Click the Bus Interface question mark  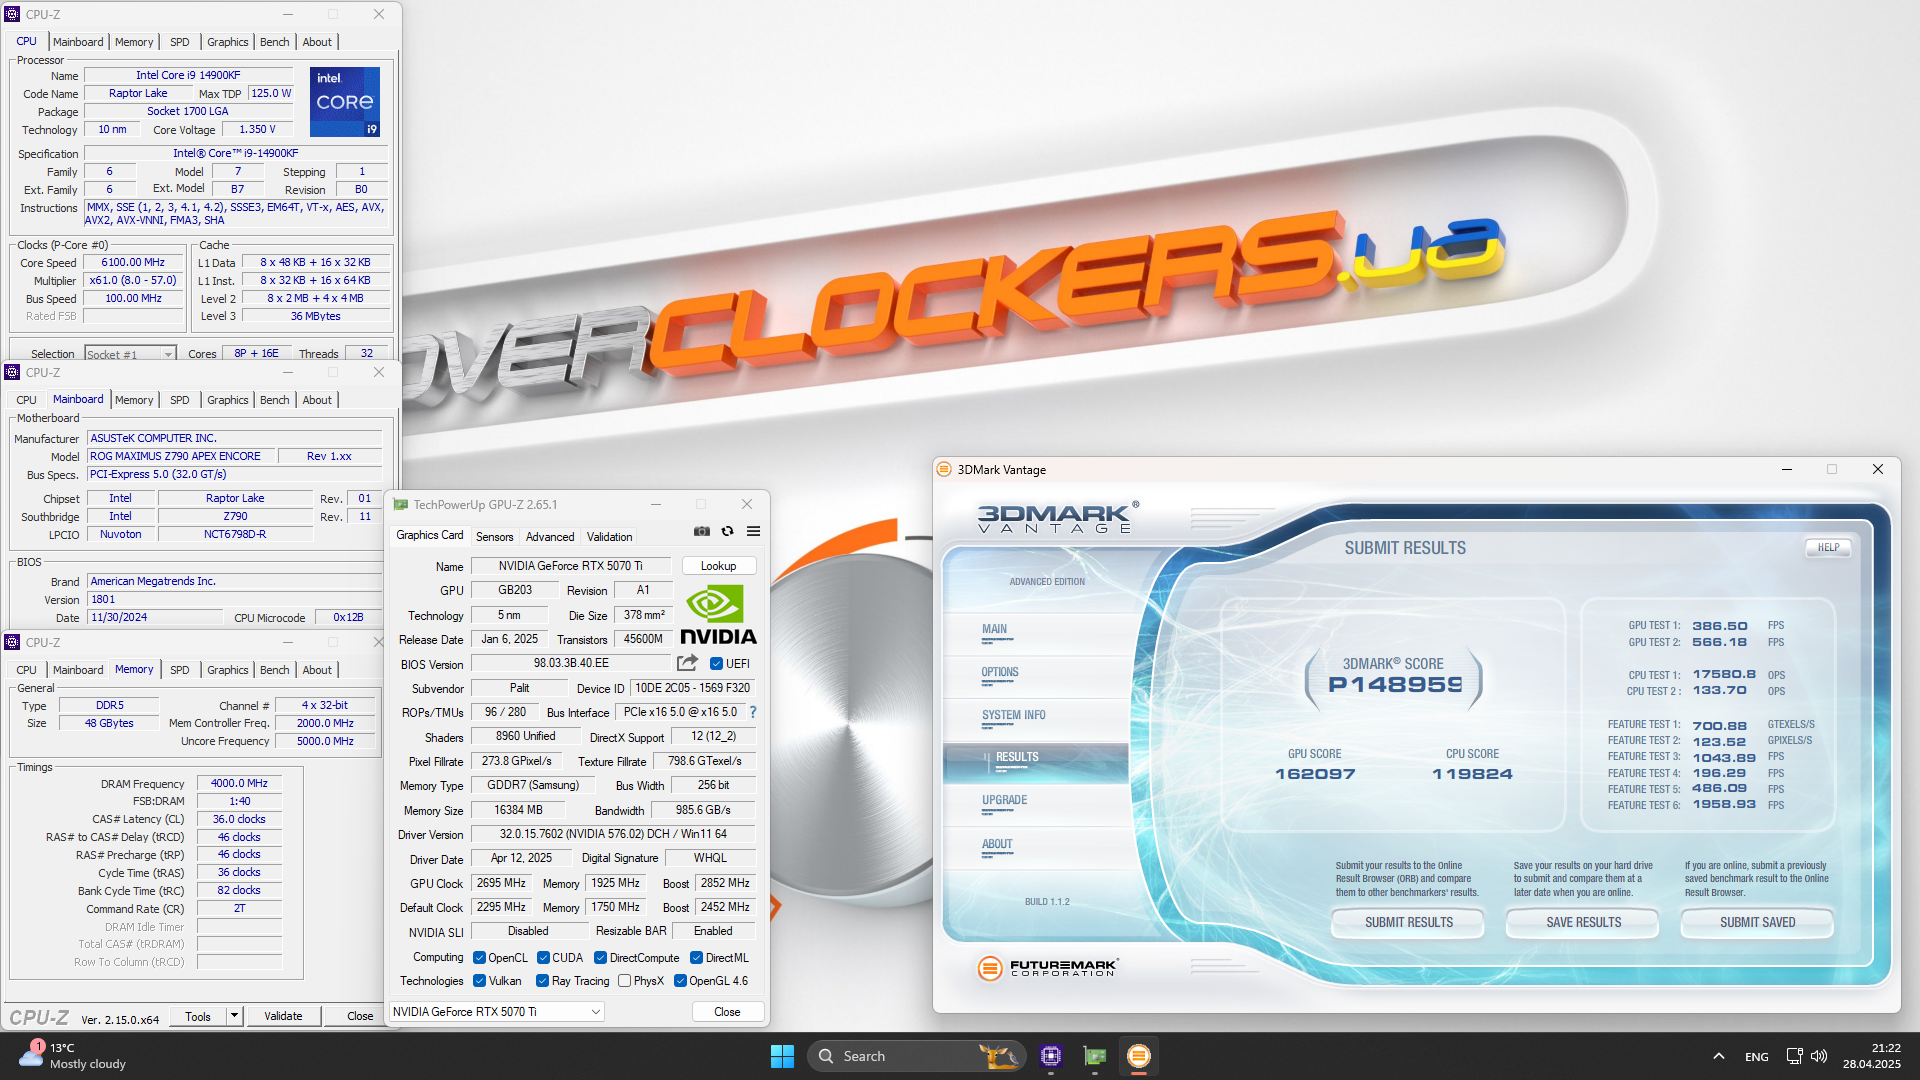pos(753,712)
